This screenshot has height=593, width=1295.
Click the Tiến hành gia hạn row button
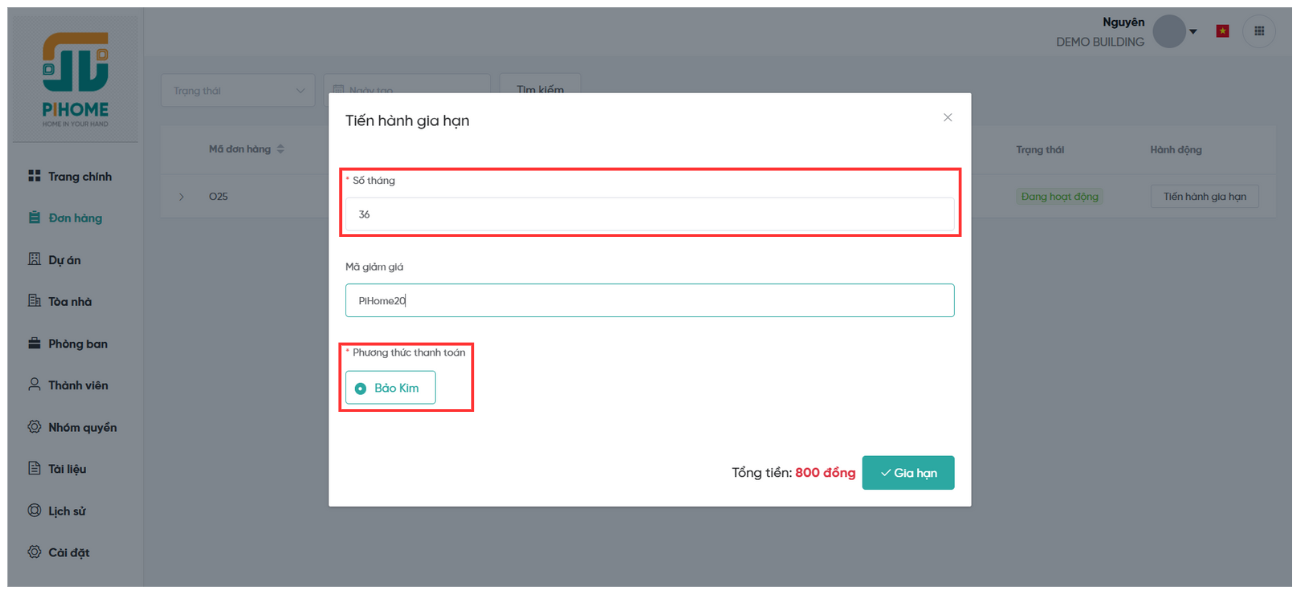click(1204, 197)
